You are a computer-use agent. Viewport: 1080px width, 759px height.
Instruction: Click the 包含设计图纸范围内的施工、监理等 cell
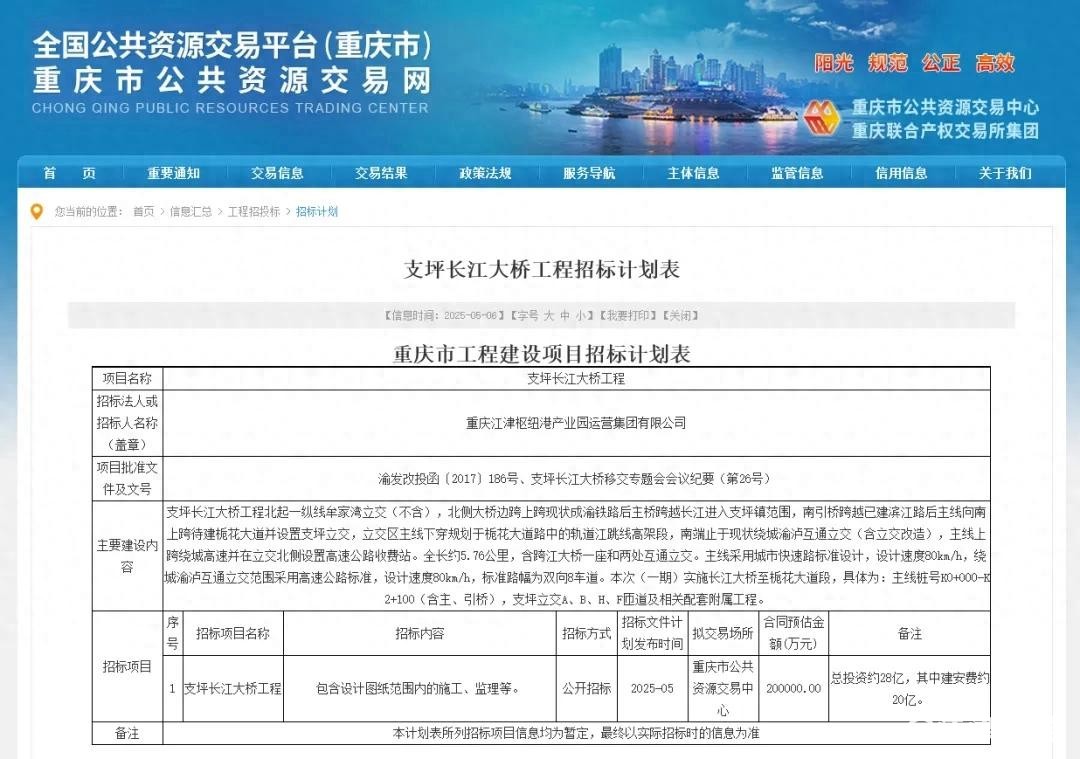tap(419, 688)
